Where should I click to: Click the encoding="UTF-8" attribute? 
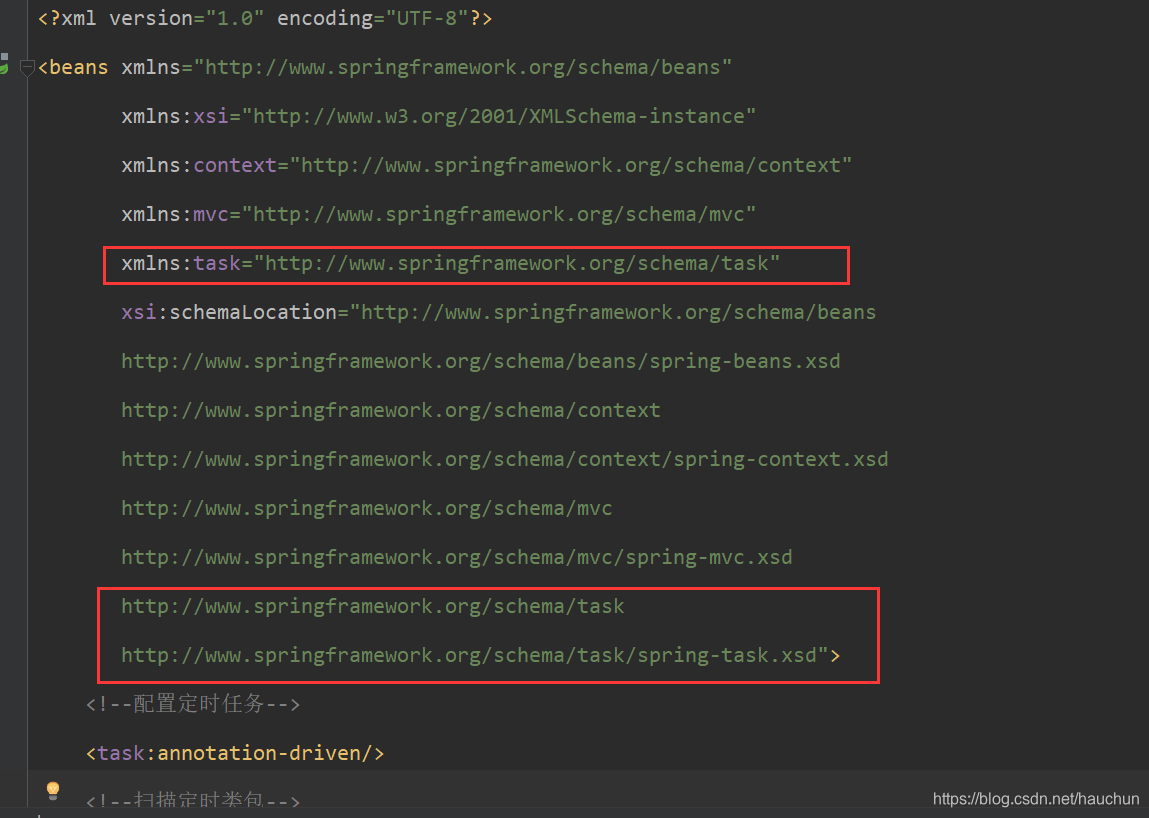point(372,18)
